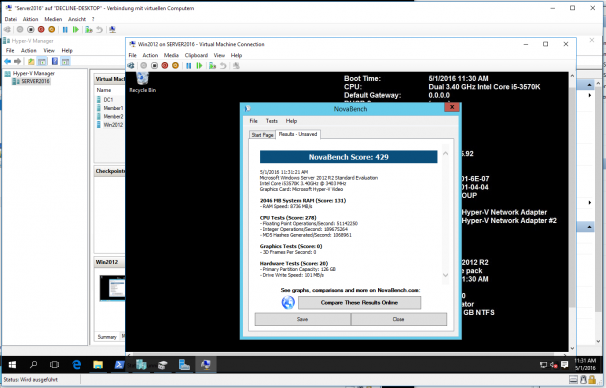This screenshot has width=606, height=388.
Task: Click search icon in taskbar
Action: click(34, 364)
